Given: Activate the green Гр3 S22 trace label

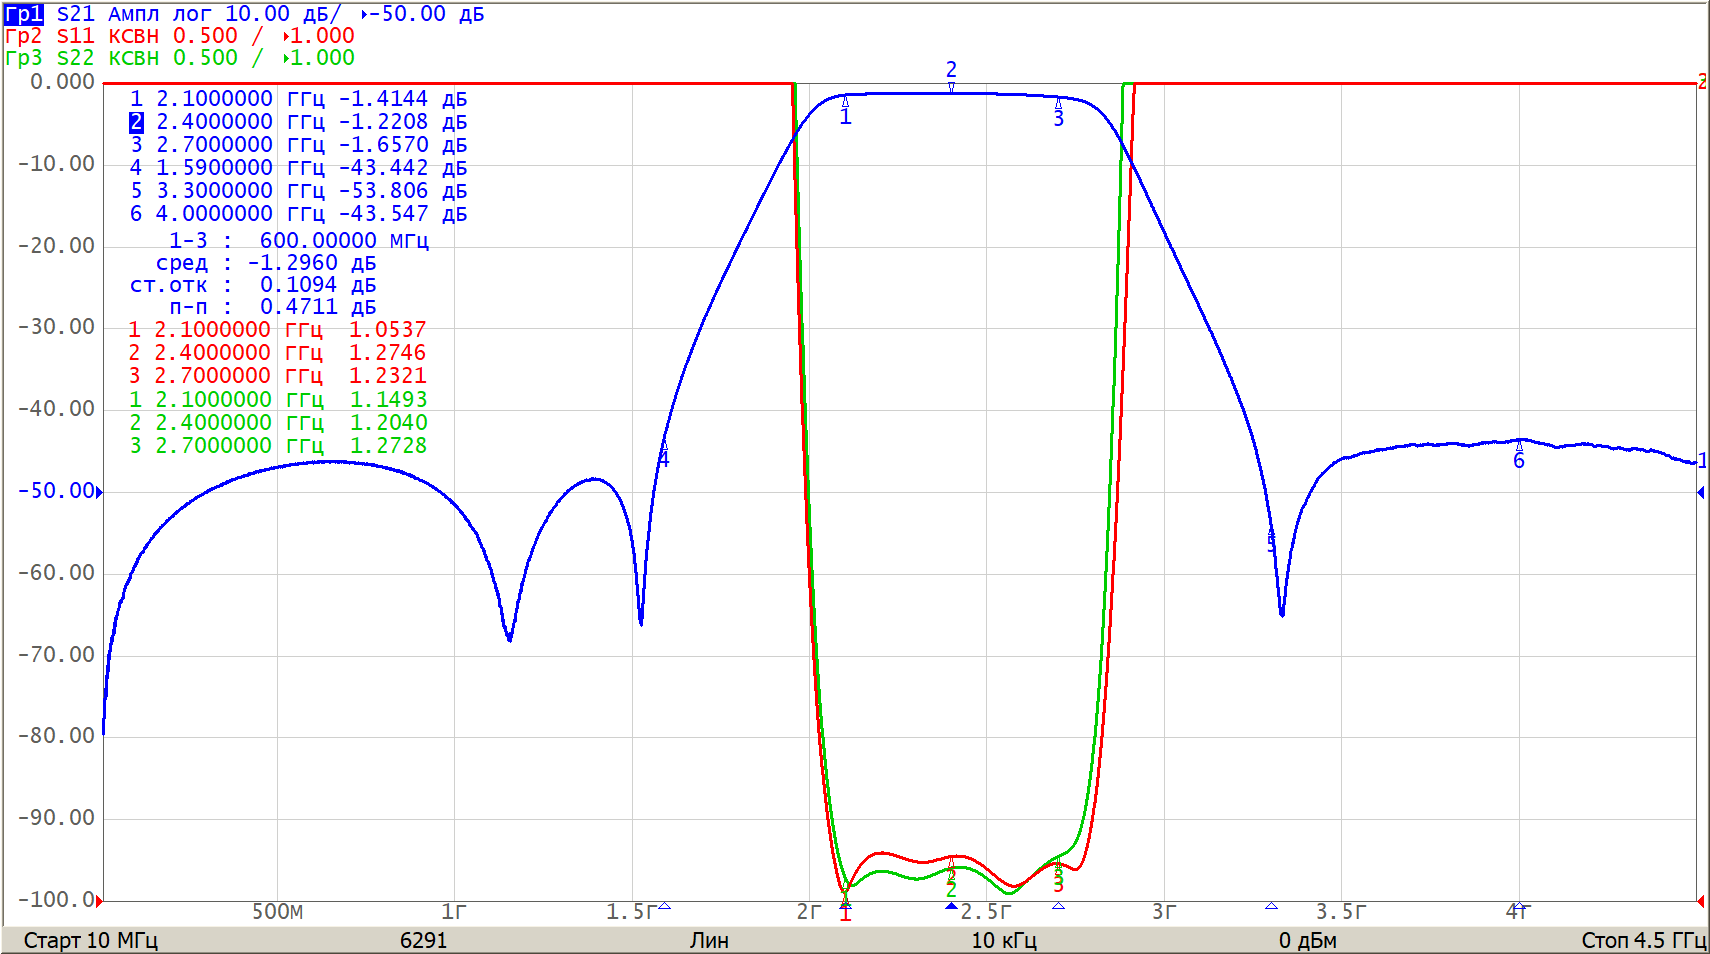Looking at the screenshot, I should pyautogui.click(x=24, y=58).
